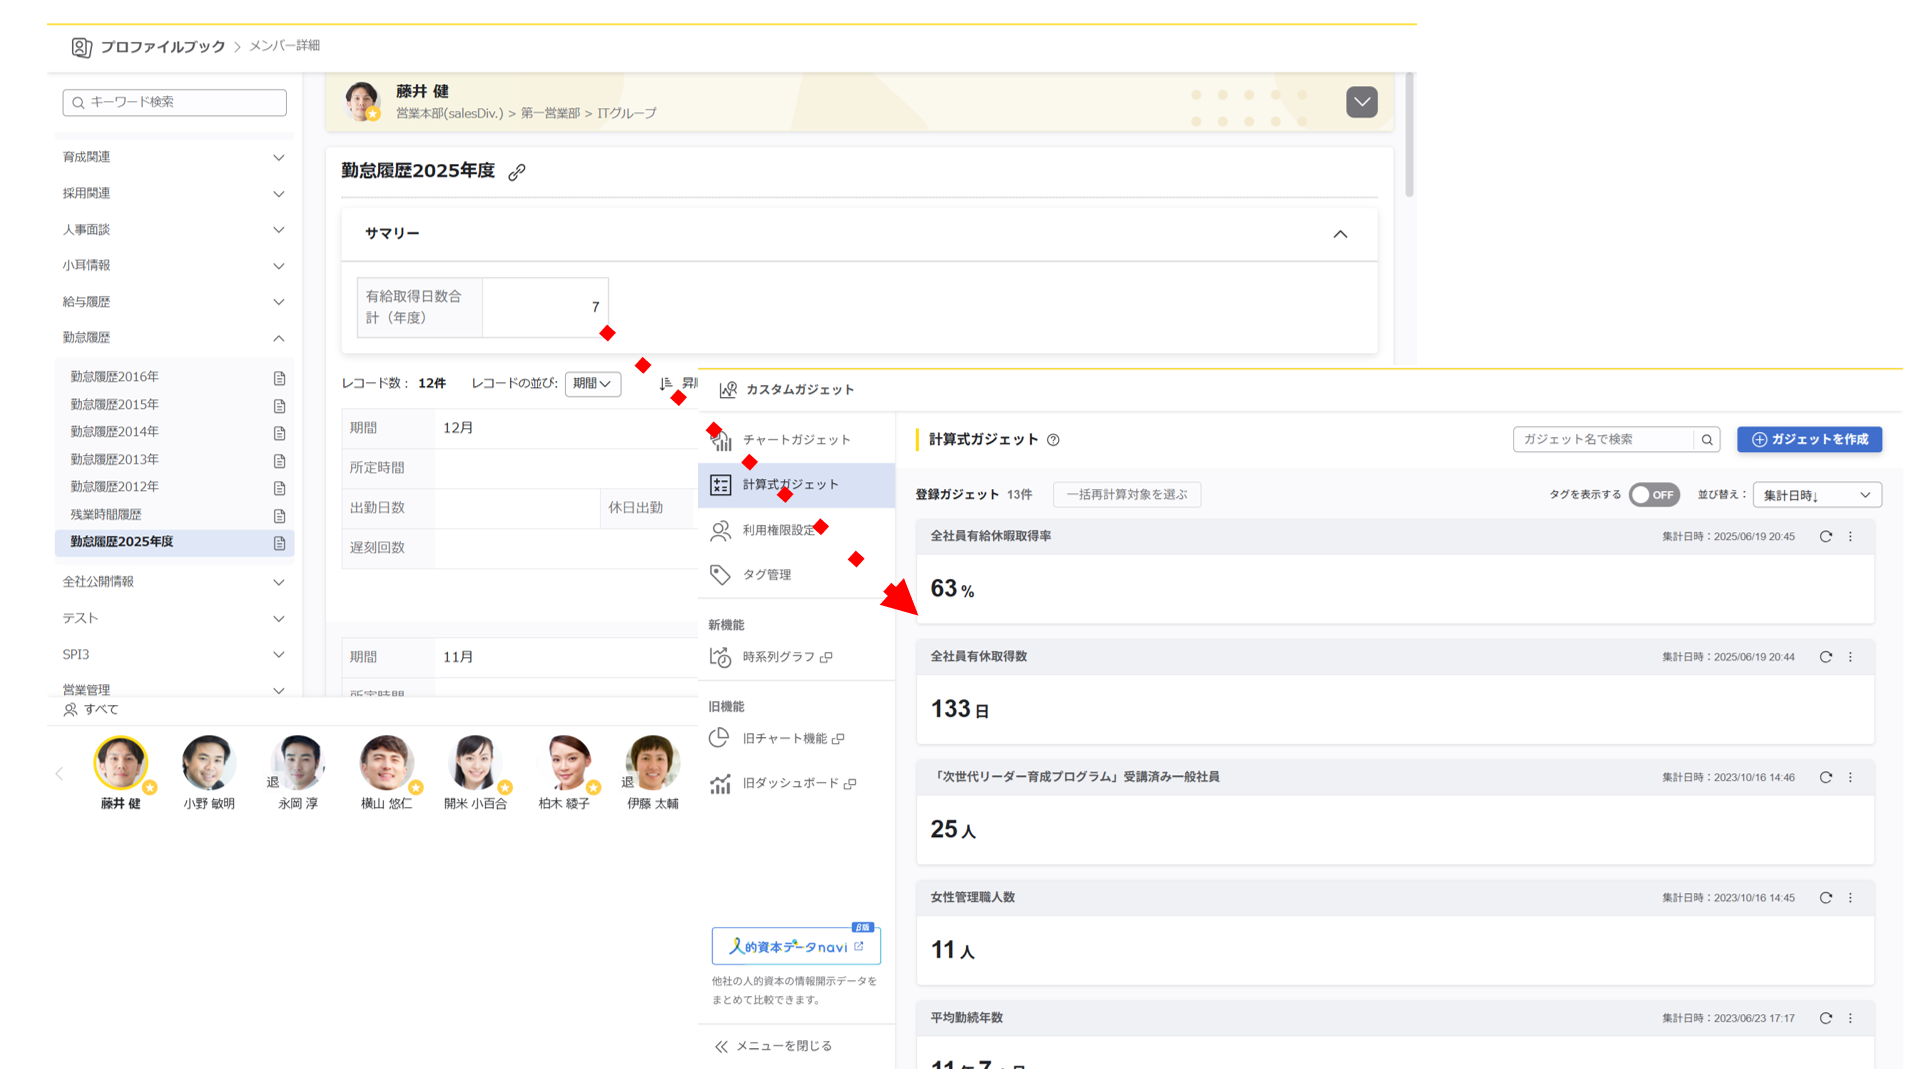
Task: Expand member header dropdown for 藤井 健
Action: pos(1361,102)
